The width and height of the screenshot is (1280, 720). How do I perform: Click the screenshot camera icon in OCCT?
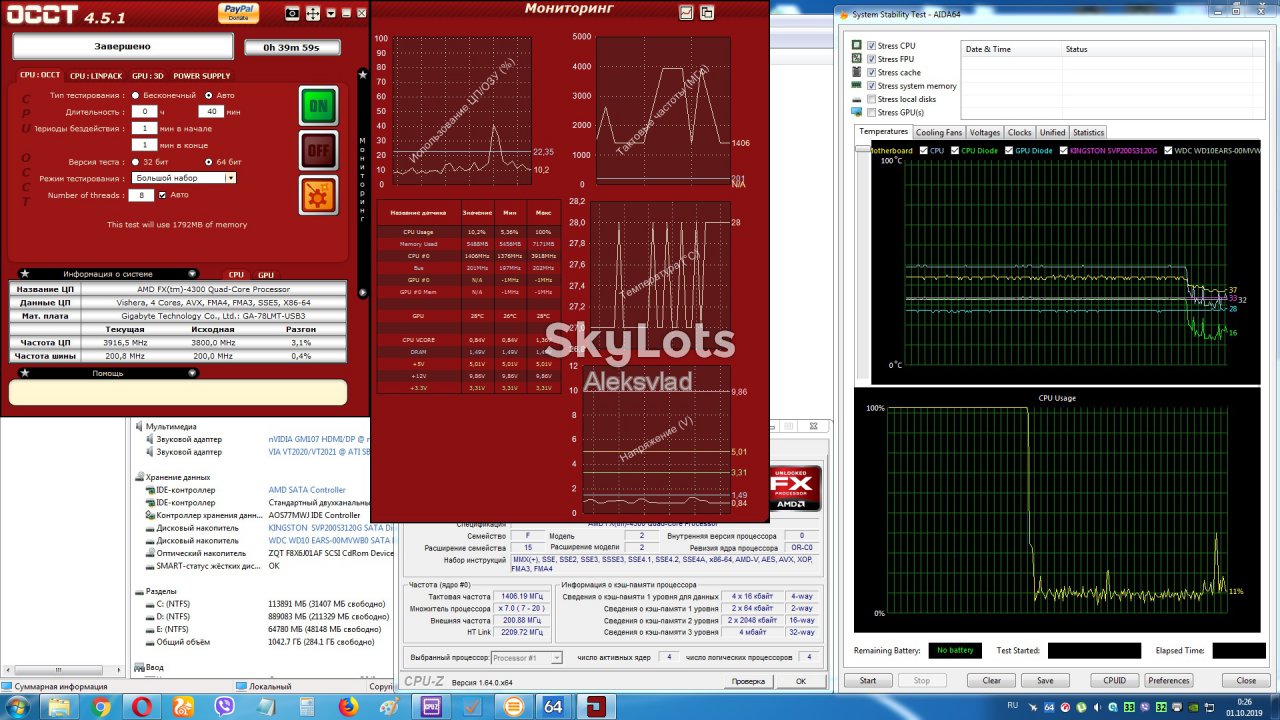(x=292, y=13)
